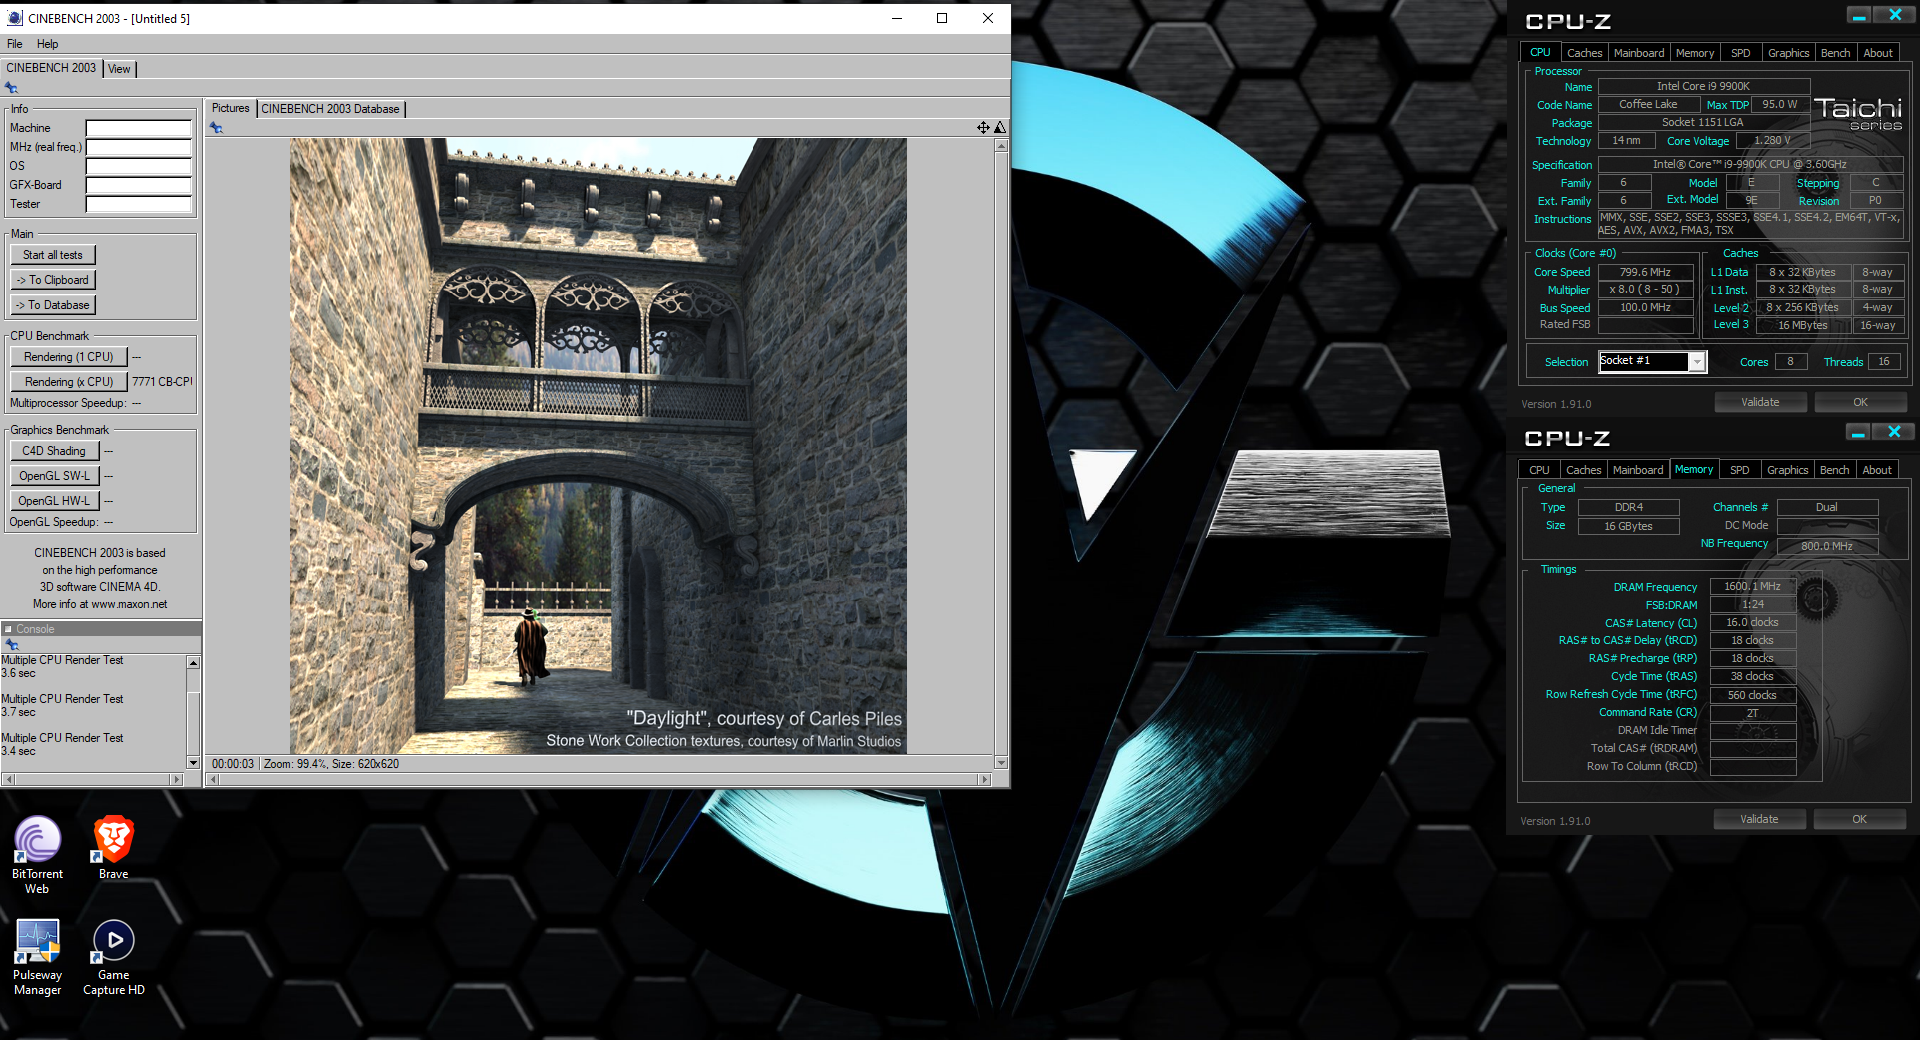Open the CINEBENCH 2003 Database tab
Viewport: 1920px width, 1040px height.
(x=330, y=109)
